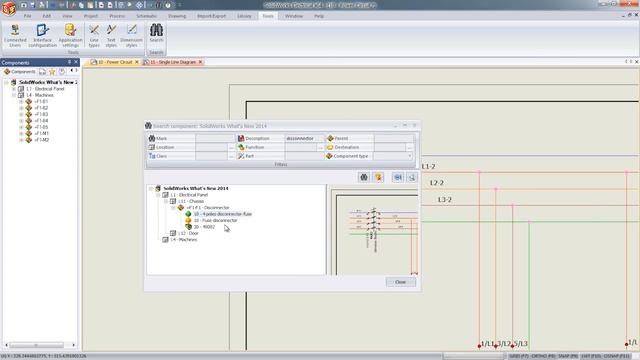Click the star favorites icon in Components panel
The image size is (640, 360).
(52, 71)
